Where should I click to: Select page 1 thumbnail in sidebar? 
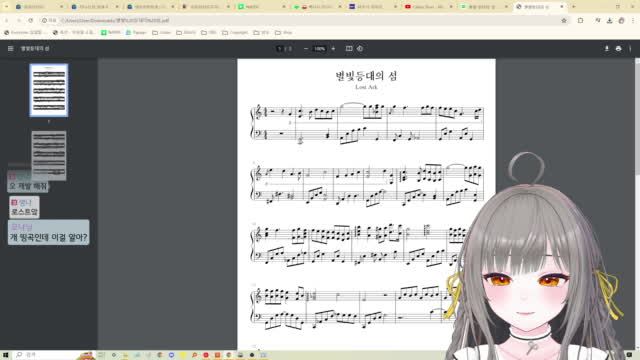49,90
